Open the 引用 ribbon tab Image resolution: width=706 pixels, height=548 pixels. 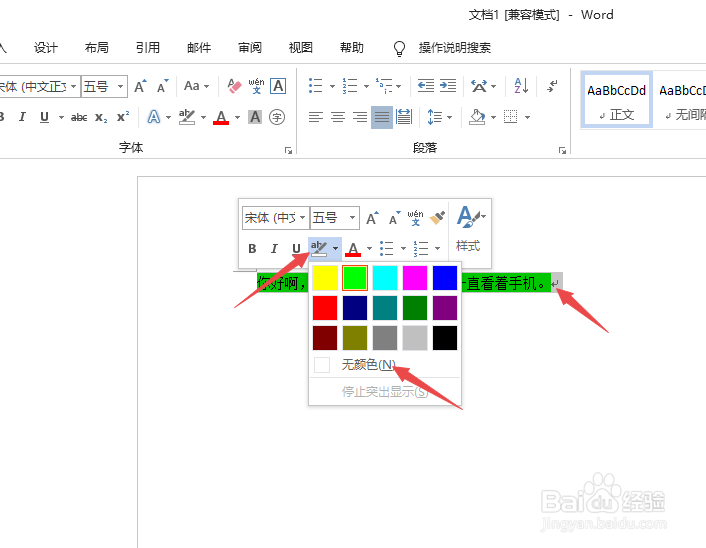pyautogui.click(x=148, y=48)
